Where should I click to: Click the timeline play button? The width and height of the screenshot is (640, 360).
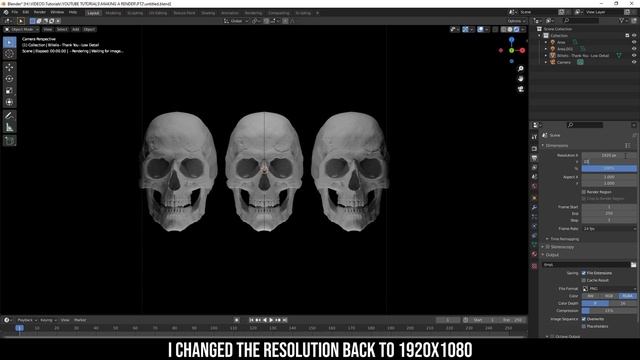[271, 320]
